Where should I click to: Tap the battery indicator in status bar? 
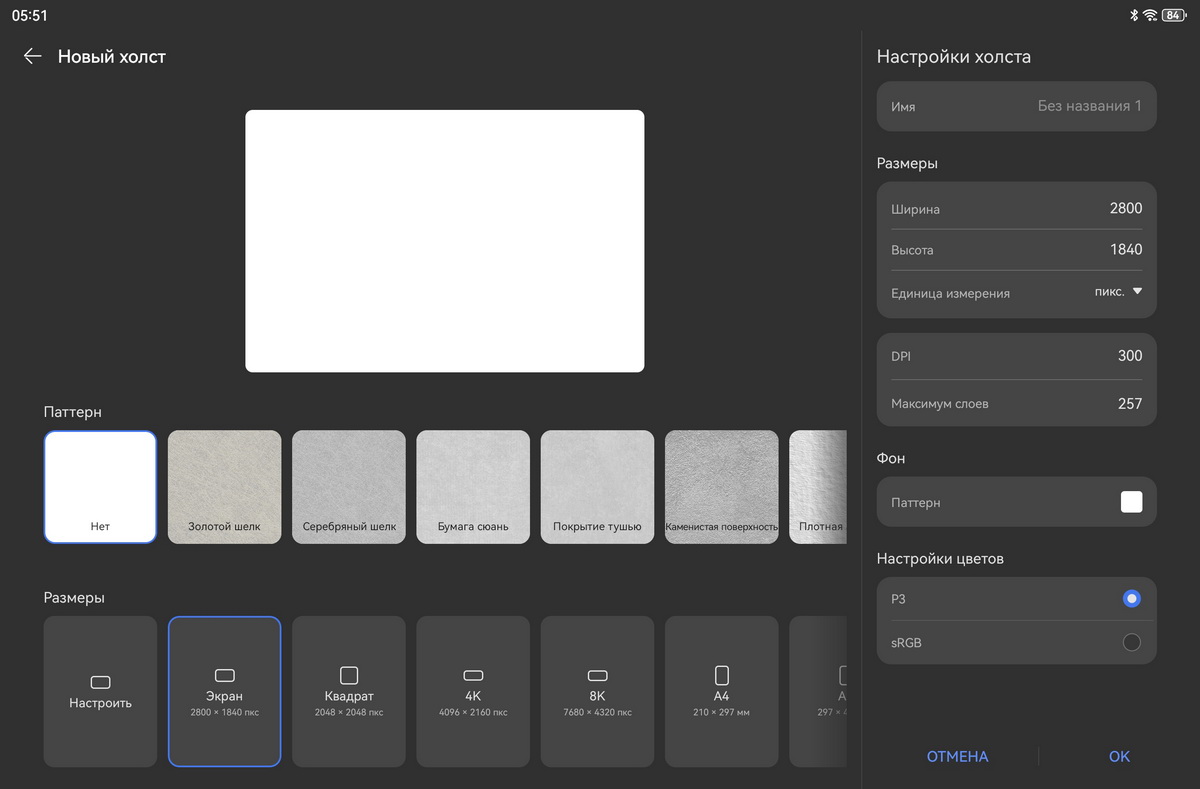pyautogui.click(x=1173, y=15)
